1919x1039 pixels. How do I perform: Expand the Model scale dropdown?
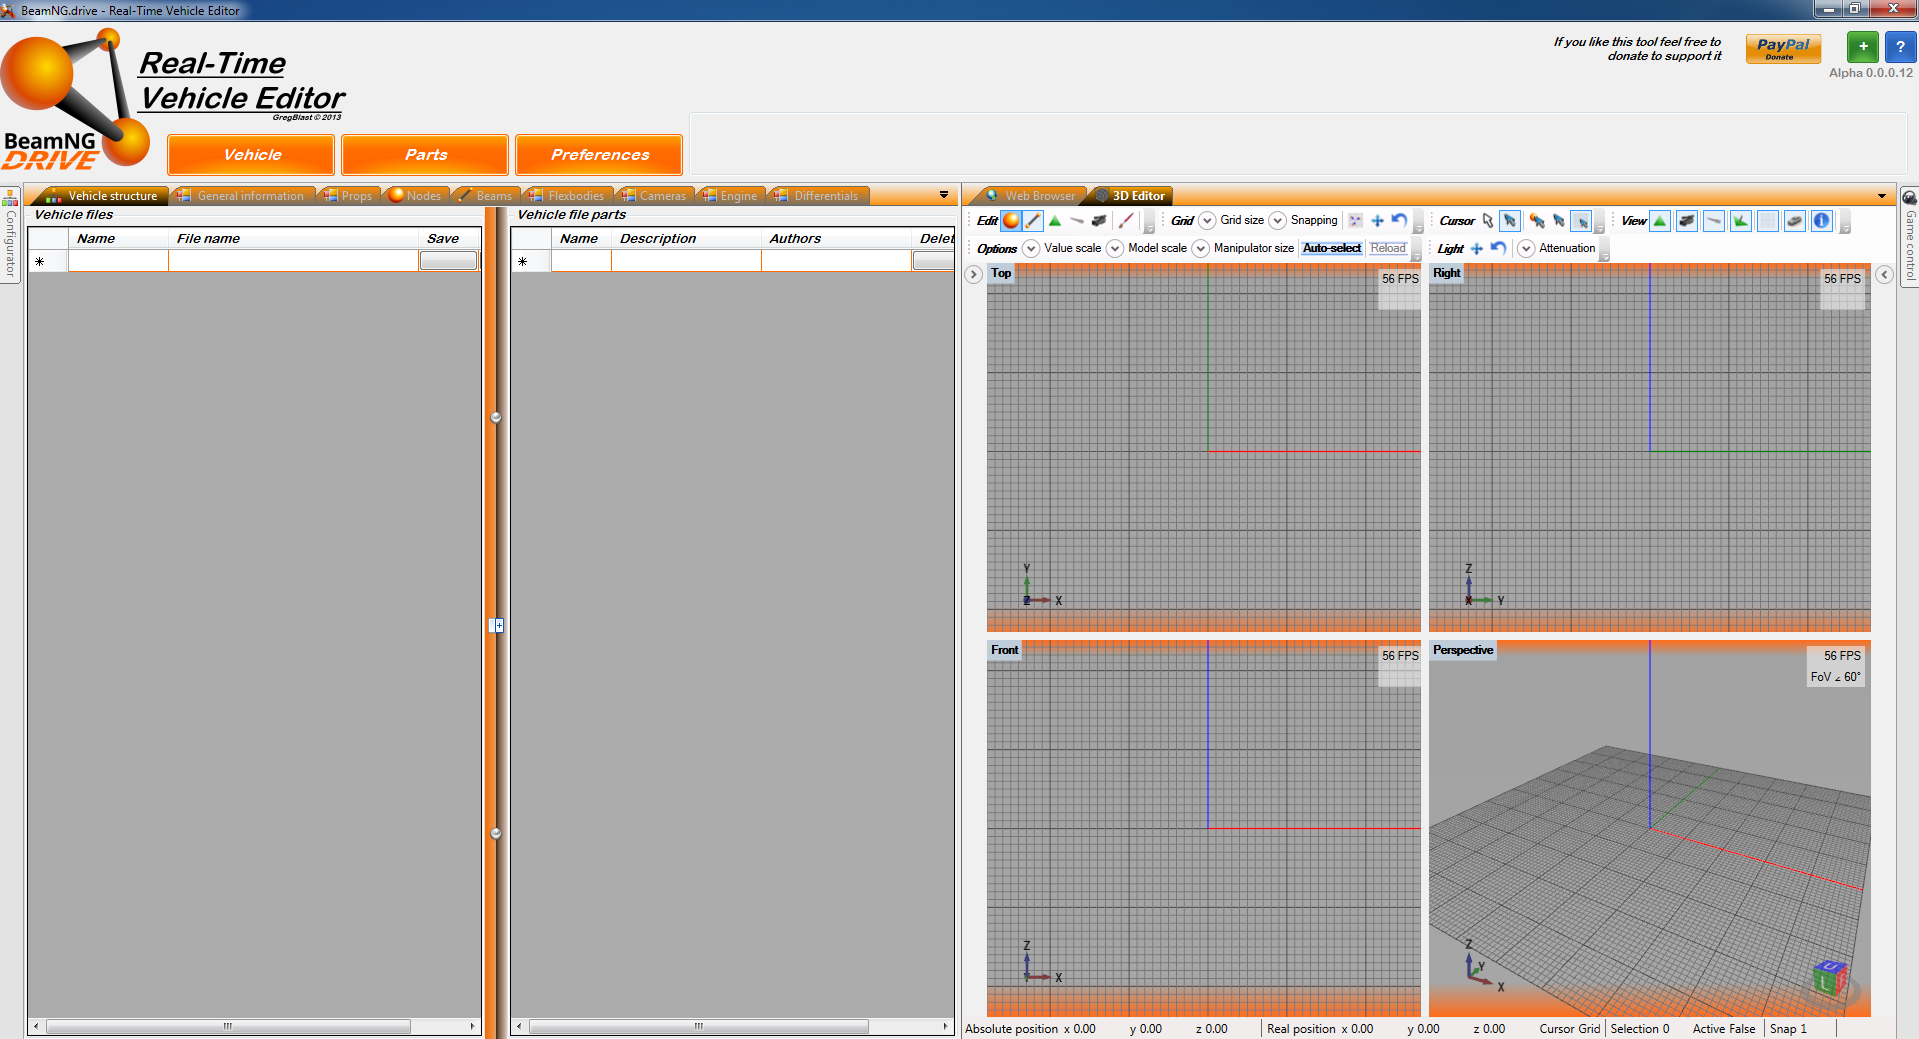pos(1115,249)
